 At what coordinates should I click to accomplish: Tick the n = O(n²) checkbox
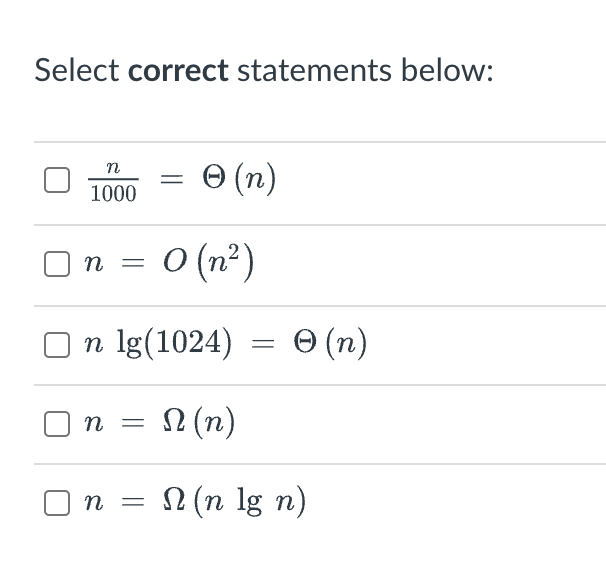pyautogui.click(x=56, y=265)
